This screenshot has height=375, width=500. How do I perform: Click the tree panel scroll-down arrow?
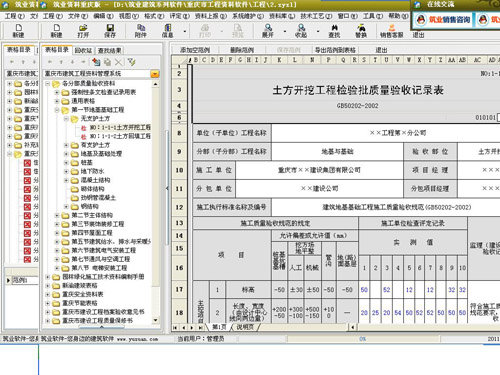[x=155, y=320]
